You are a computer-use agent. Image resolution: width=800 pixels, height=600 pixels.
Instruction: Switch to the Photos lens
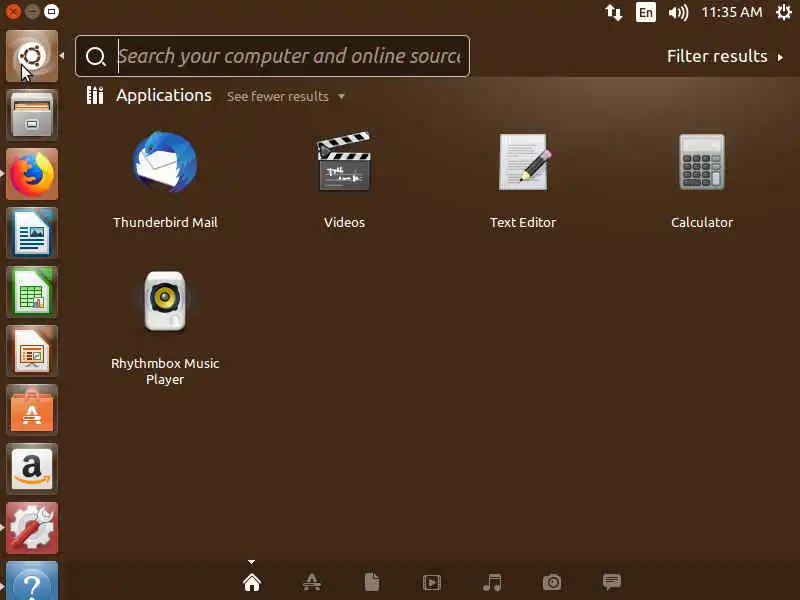point(552,582)
